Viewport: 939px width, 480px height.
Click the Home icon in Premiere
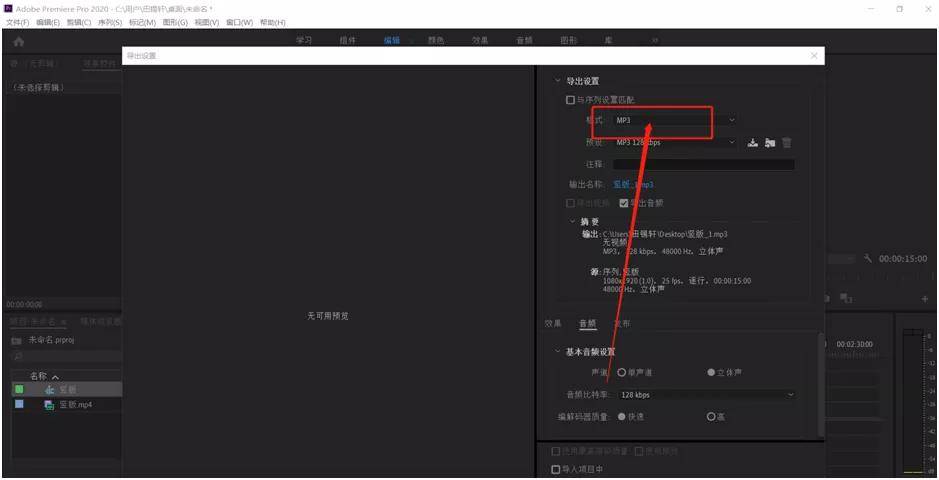19,41
